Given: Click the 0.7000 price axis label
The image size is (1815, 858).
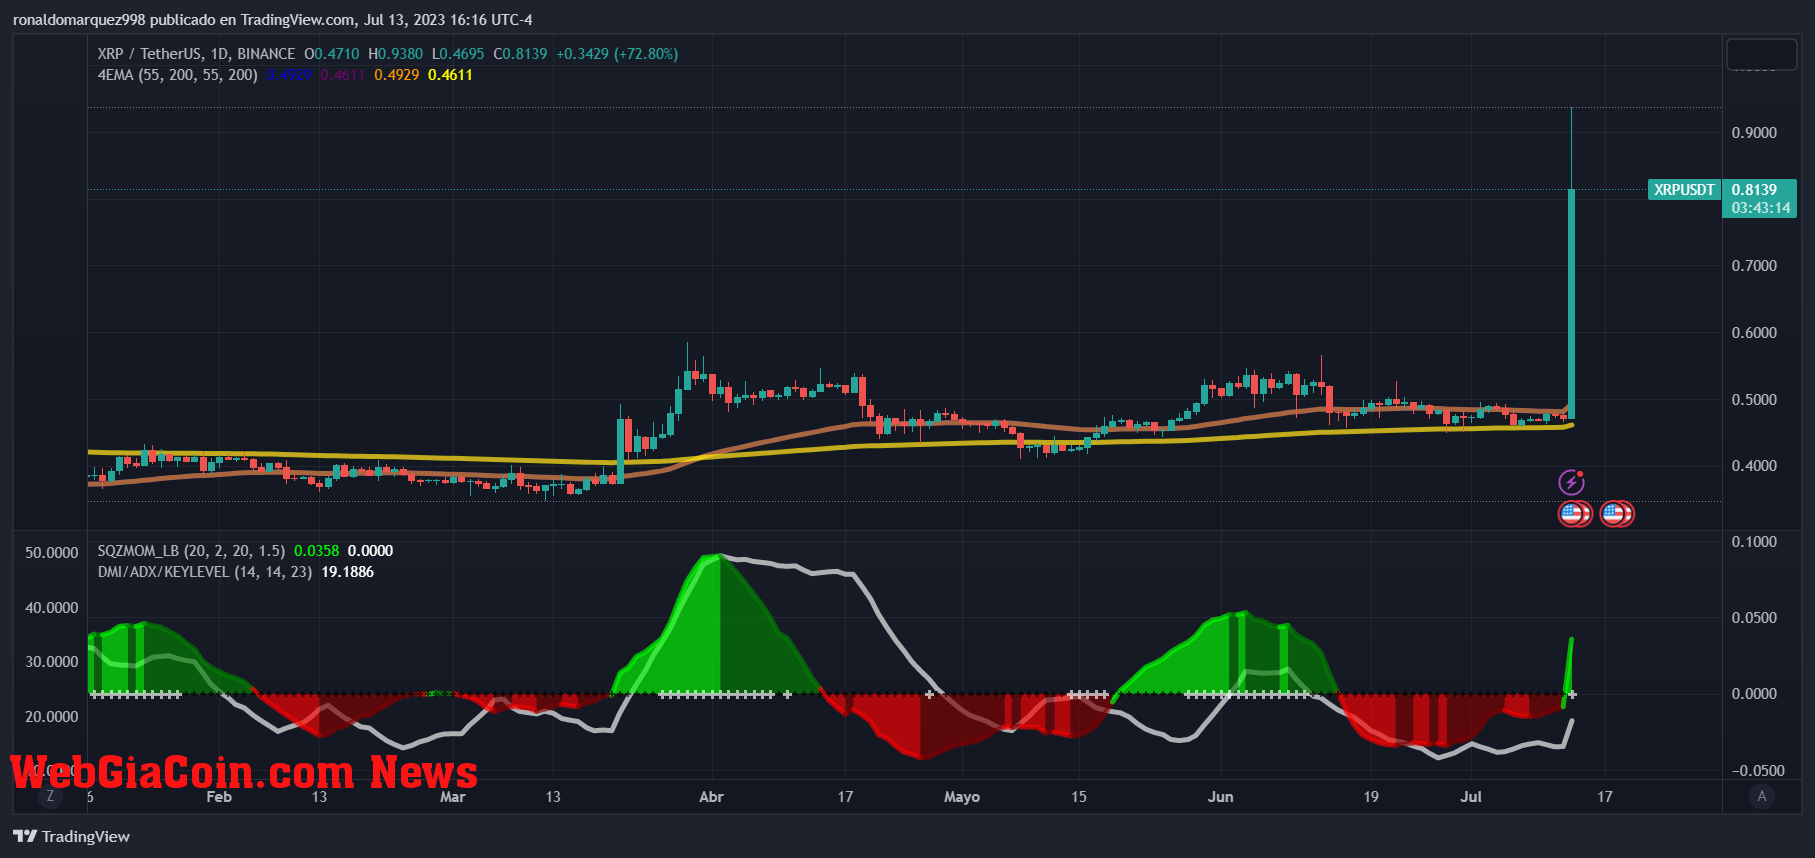Looking at the screenshot, I should click(x=1754, y=266).
